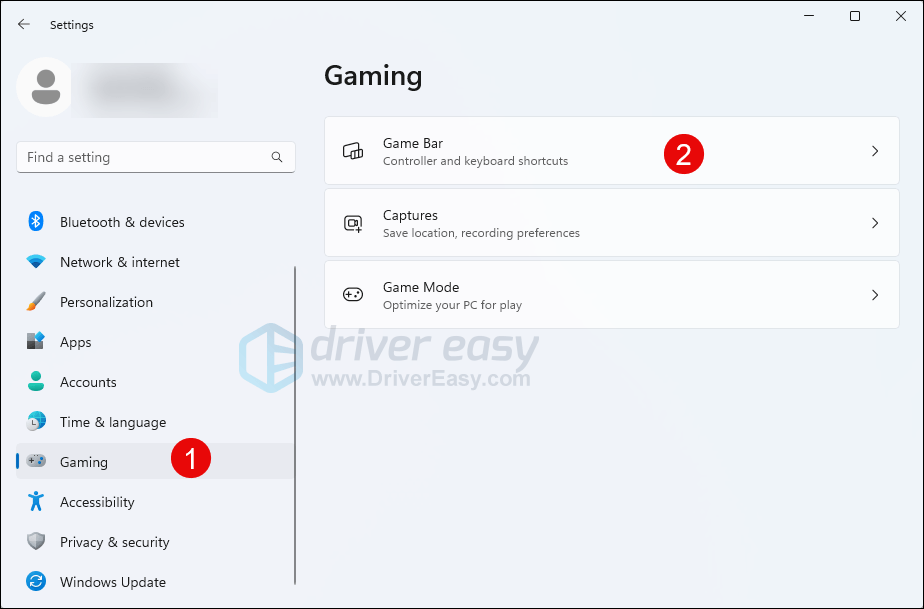The height and width of the screenshot is (609, 924).
Task: Go back using the back arrow
Action: (x=24, y=24)
